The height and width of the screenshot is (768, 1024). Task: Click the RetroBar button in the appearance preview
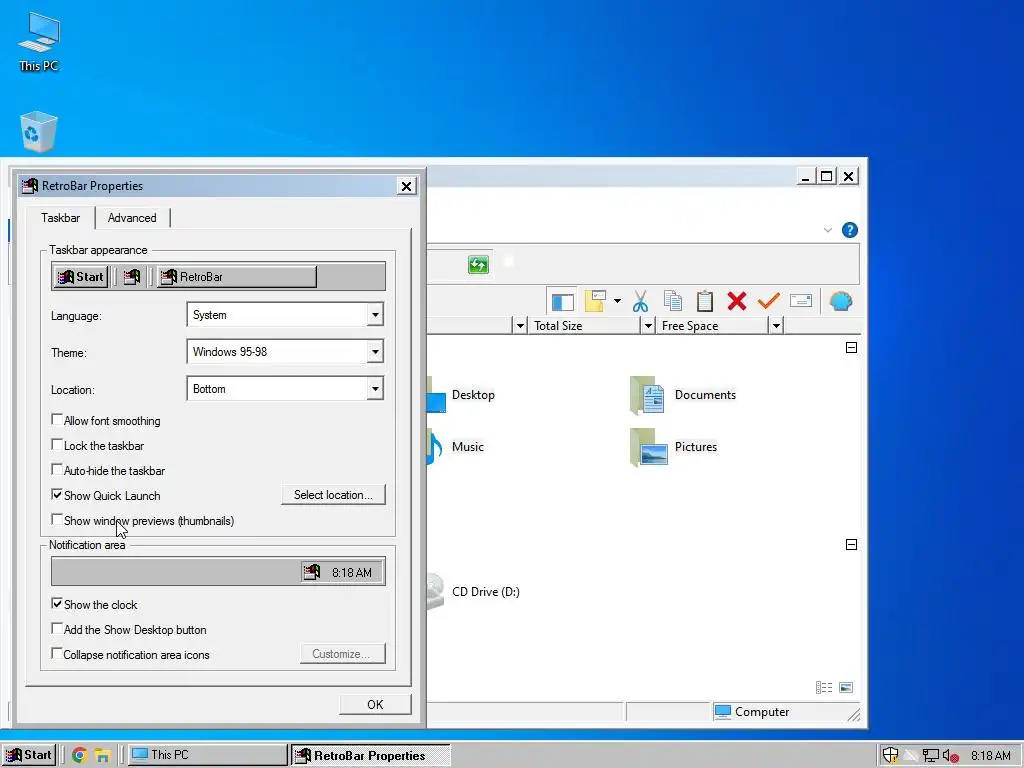(x=236, y=277)
